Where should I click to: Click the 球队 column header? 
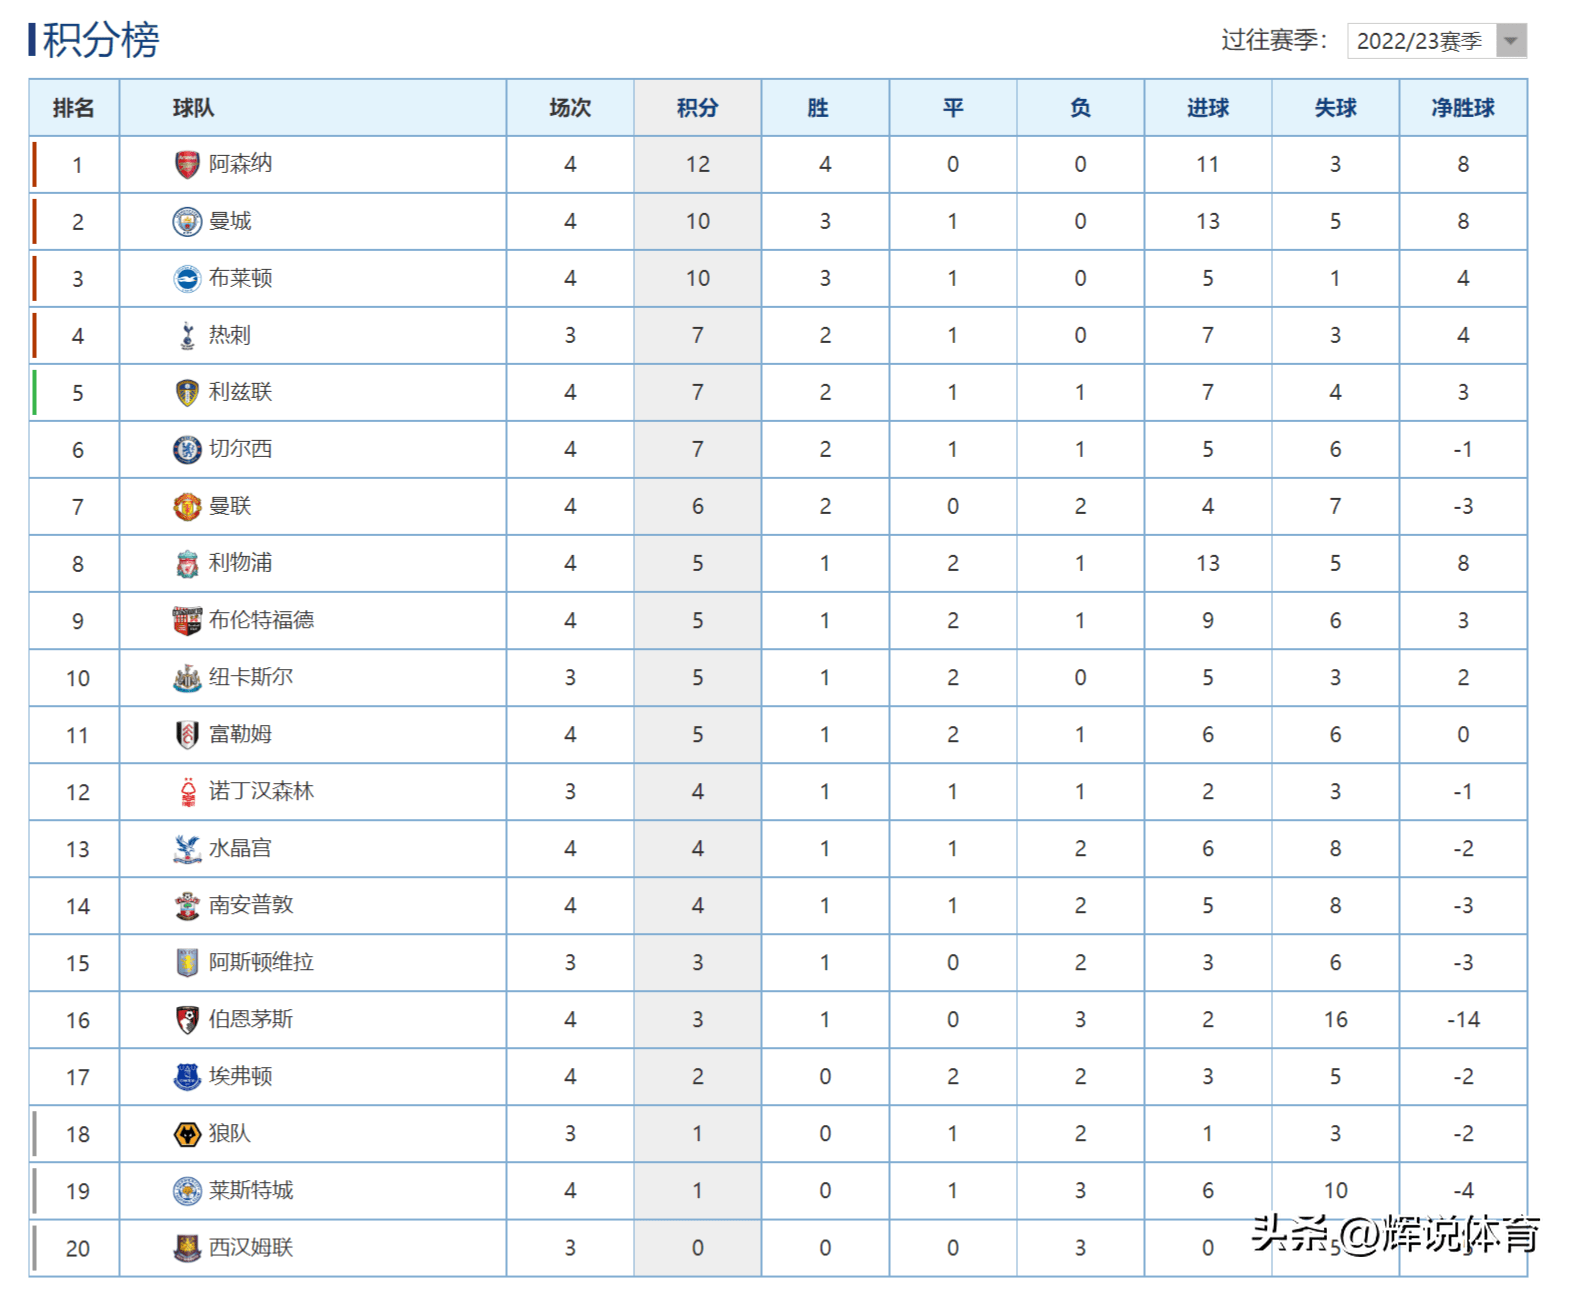pos(313,107)
